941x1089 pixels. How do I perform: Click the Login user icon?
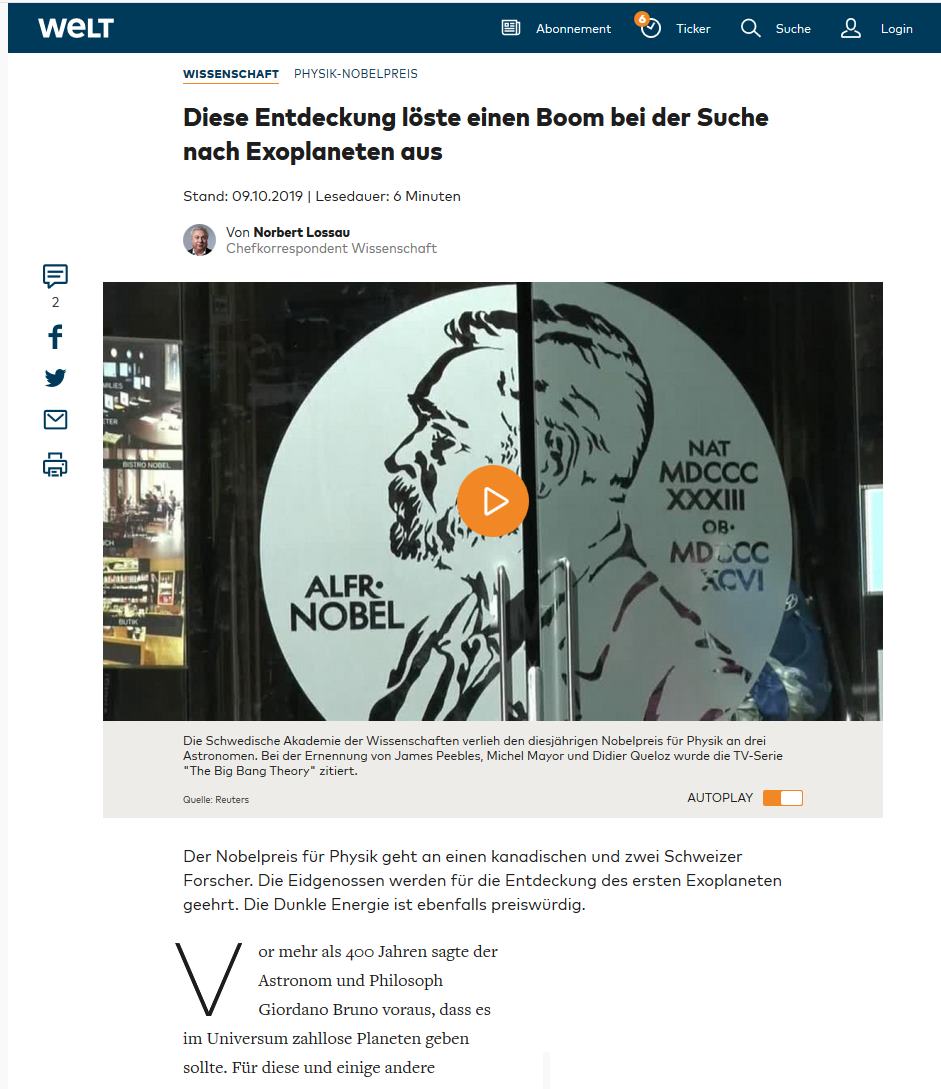851,28
